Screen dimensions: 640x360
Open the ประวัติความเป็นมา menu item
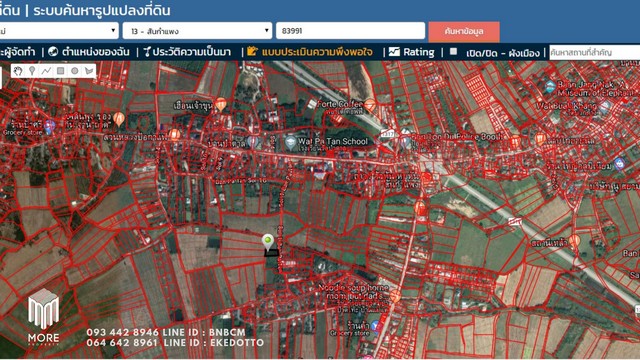point(187,52)
